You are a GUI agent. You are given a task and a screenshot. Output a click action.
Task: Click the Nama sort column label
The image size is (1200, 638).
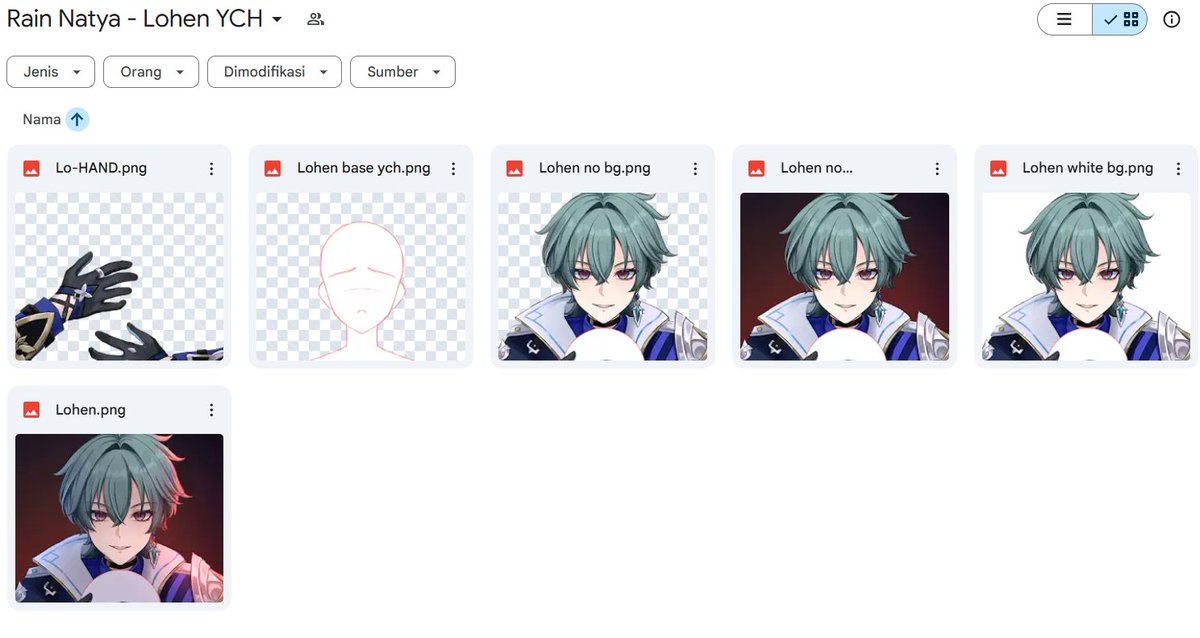pos(42,119)
